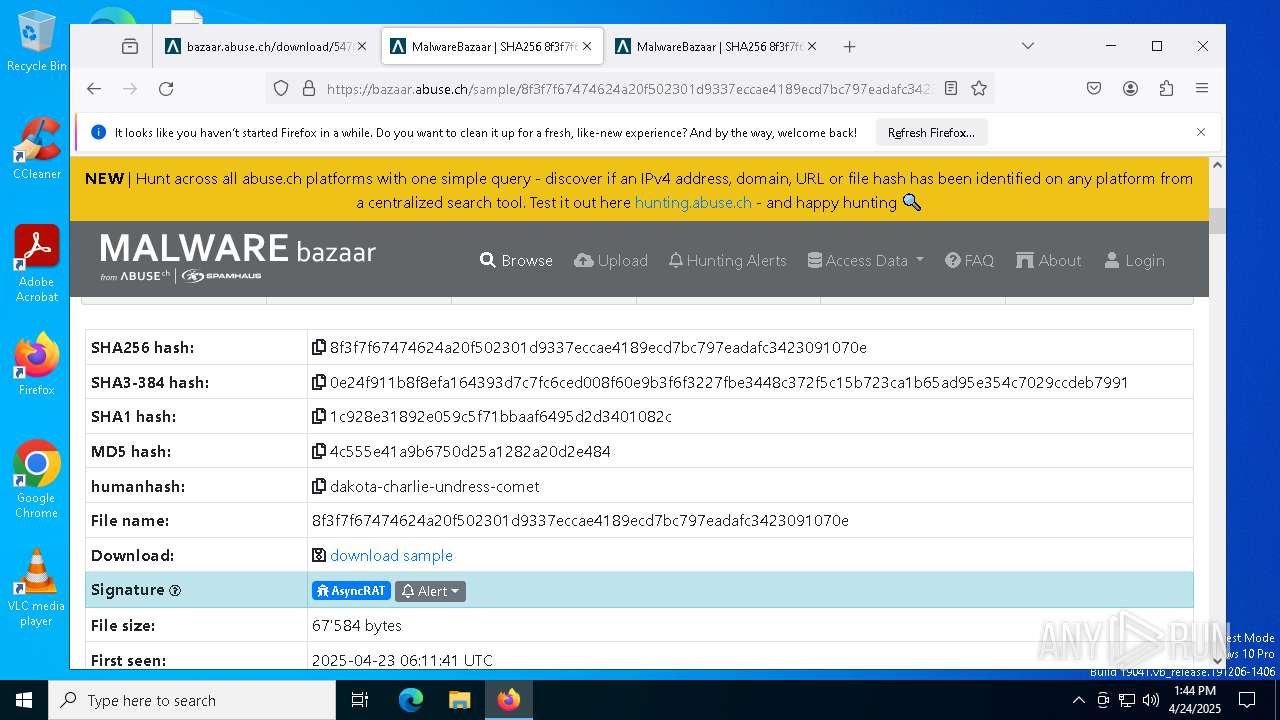Click the Login link
1280x720 pixels.
click(1135, 260)
